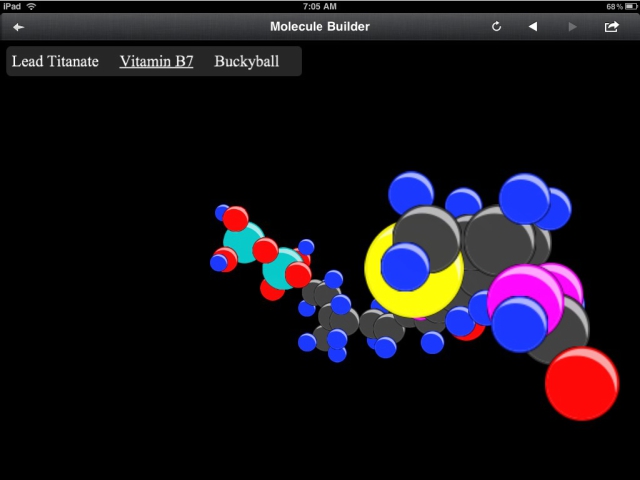This screenshot has width=640, height=480.
Task: Tap the large red atom at bottom right
Action: pyautogui.click(x=582, y=384)
